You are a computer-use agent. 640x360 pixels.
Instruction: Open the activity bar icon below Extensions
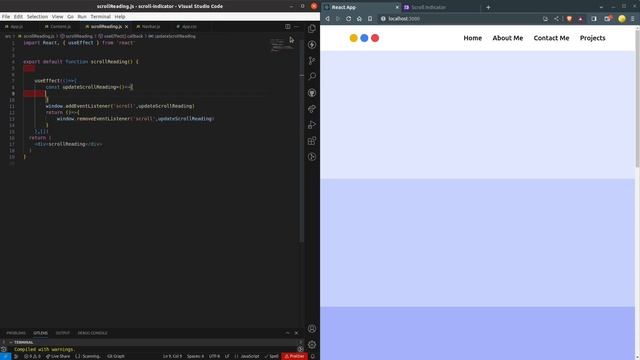[x=312, y=157]
